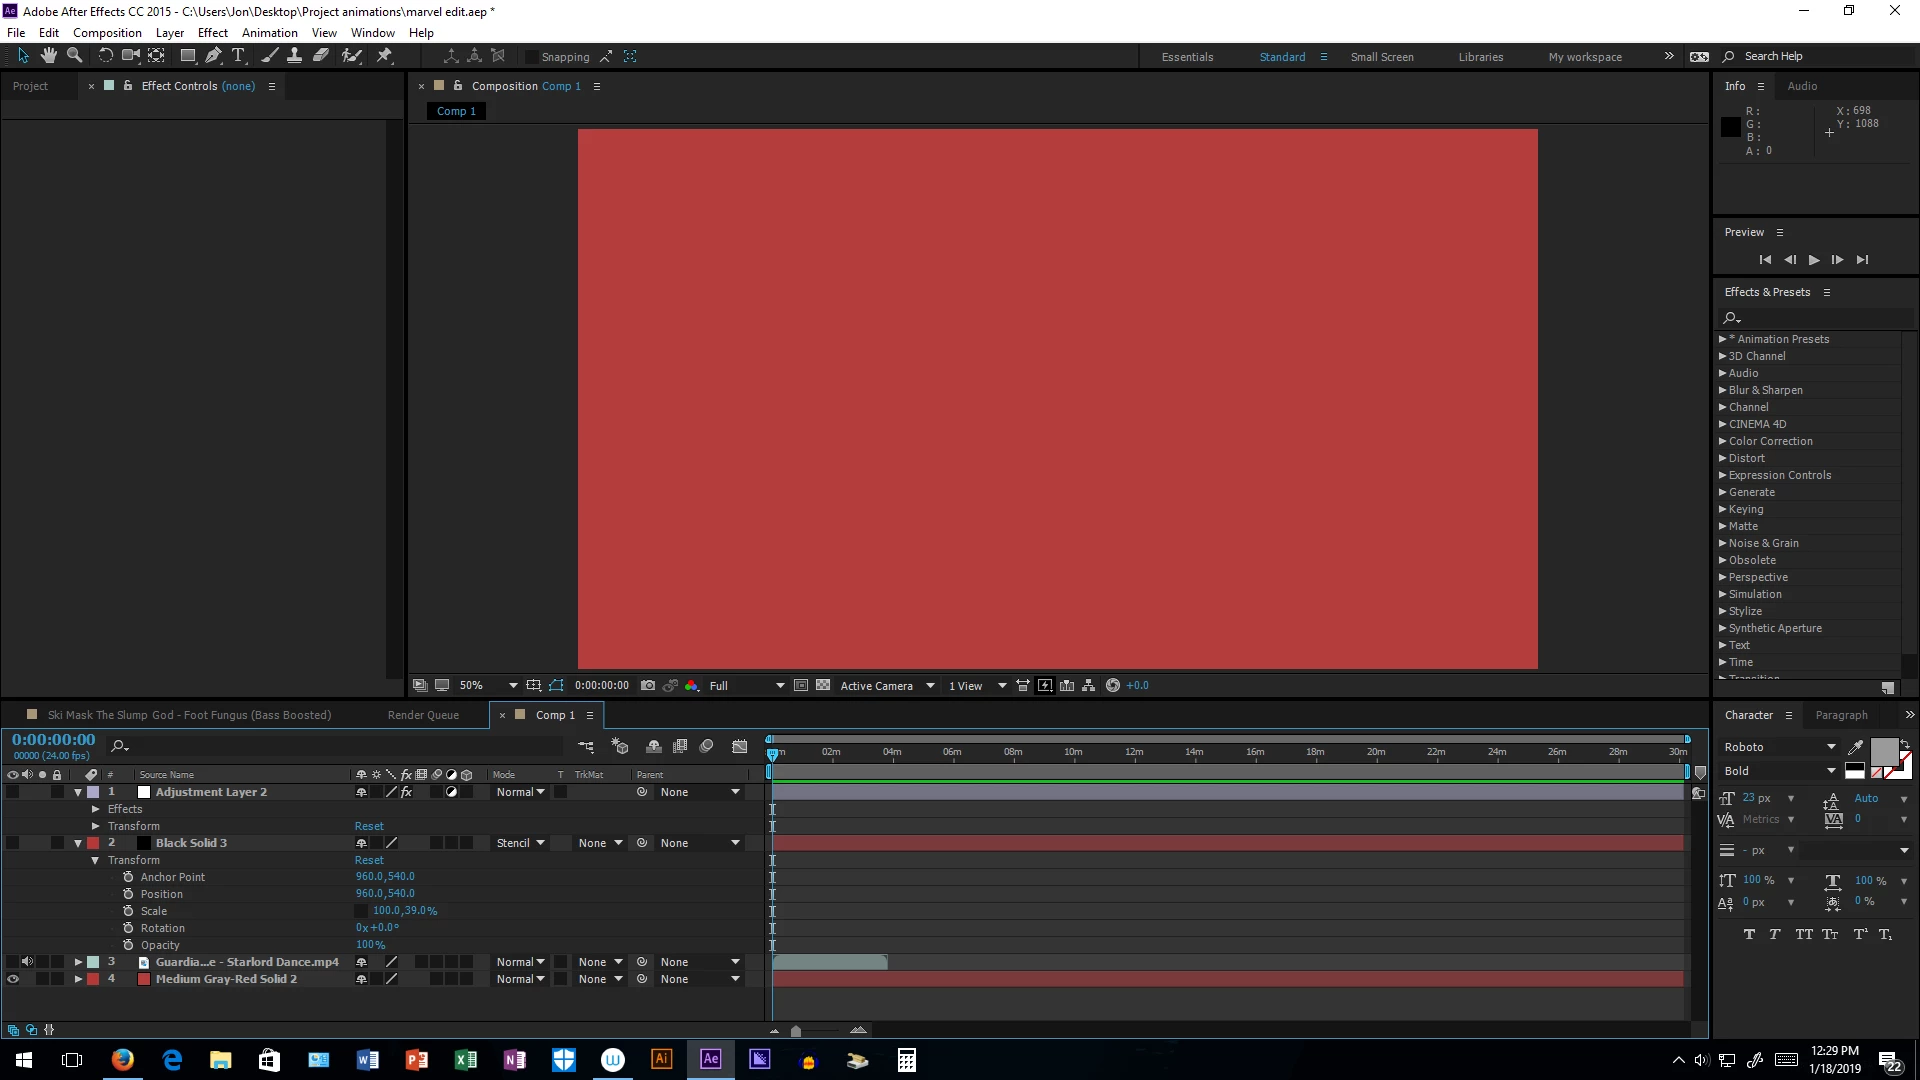
Task: Pick the Puppet Pin tool
Action: [384, 56]
